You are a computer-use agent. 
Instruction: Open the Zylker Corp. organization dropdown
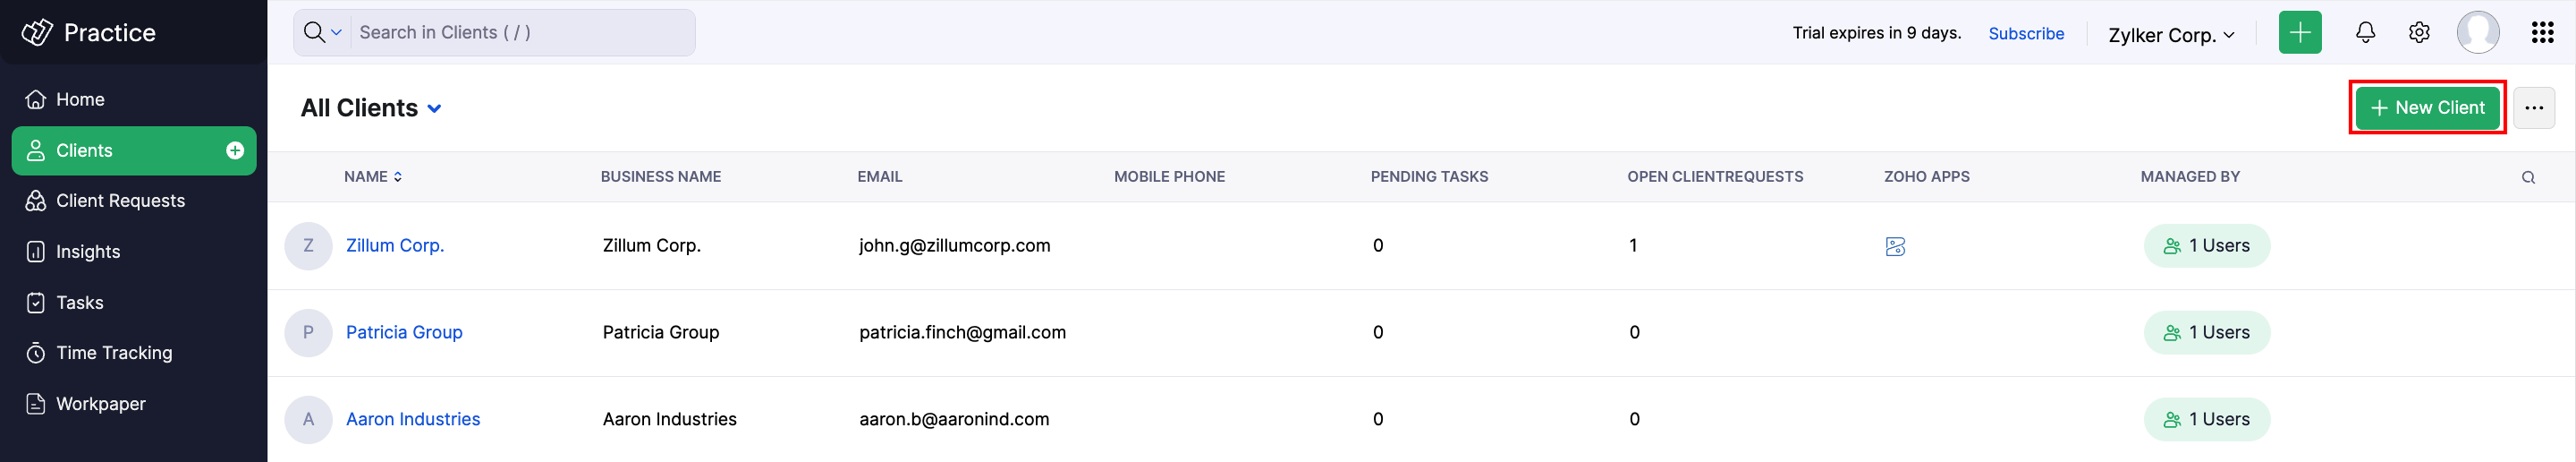(2171, 35)
